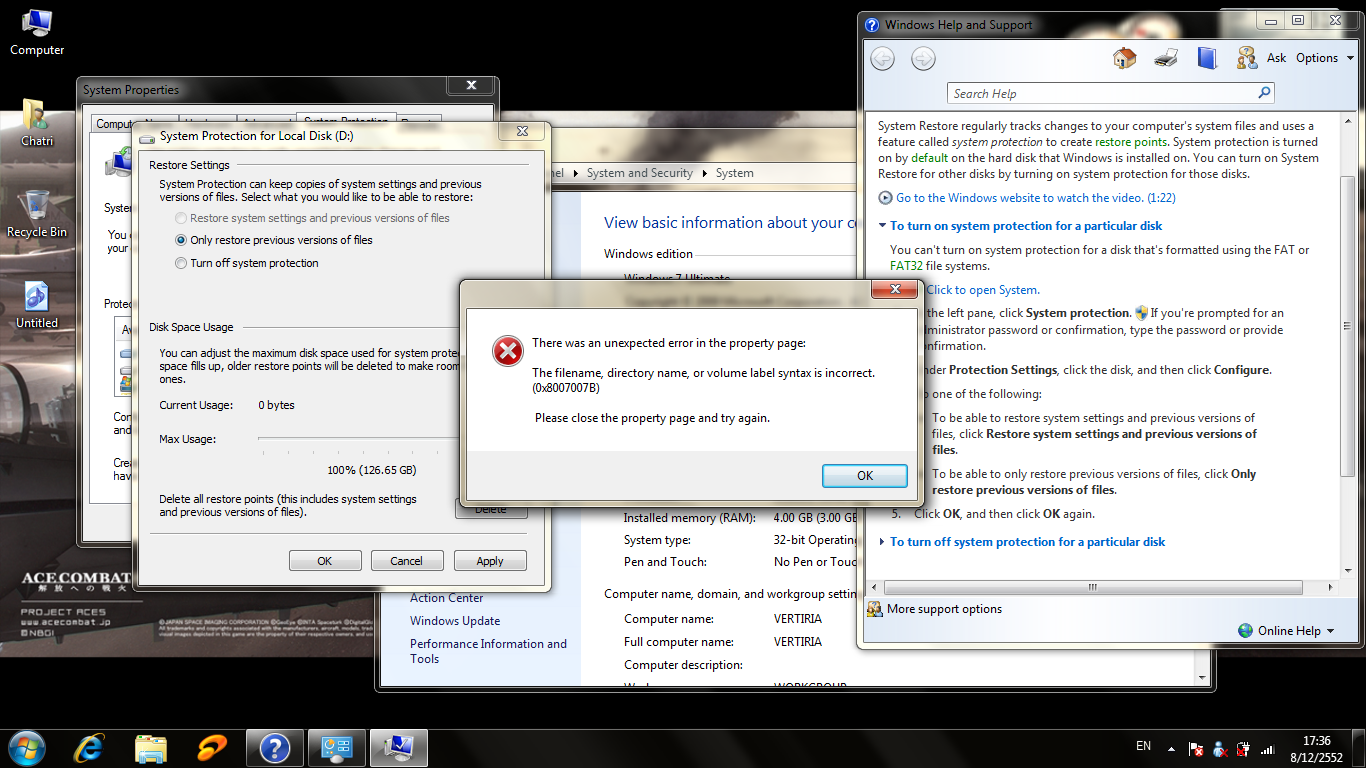This screenshot has height=768, width=1366.
Task: Collapse 'To turn on system protection' section
Action: (x=1020, y=226)
